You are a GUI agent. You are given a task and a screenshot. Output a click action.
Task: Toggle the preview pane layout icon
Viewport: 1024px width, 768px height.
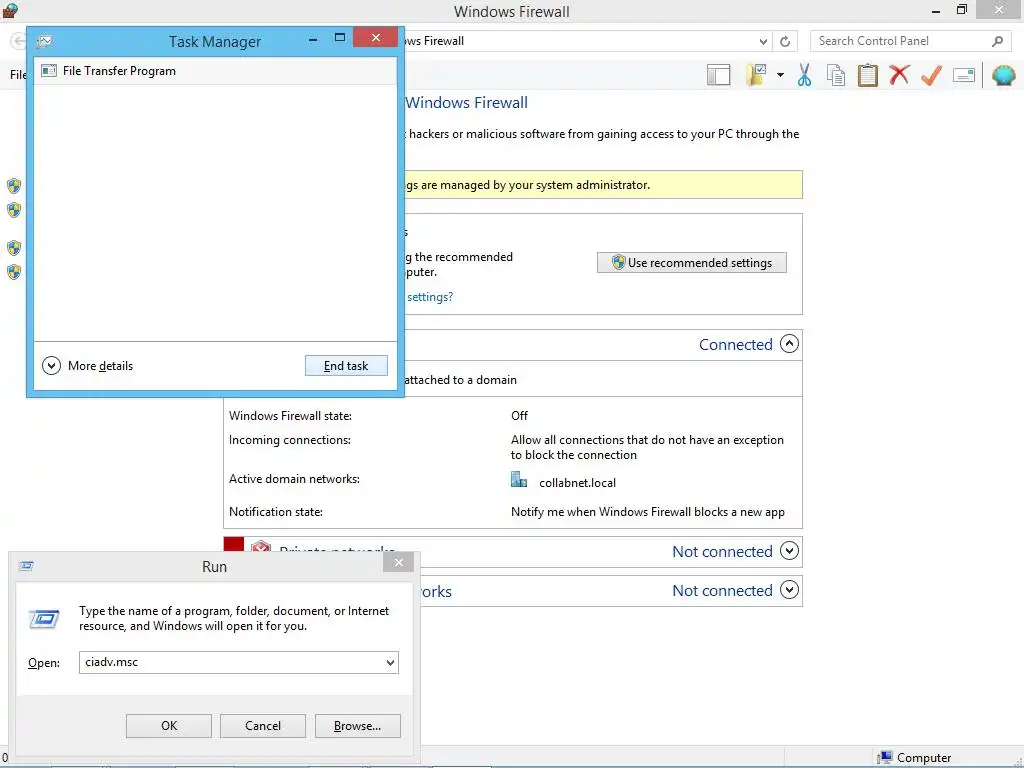(718, 75)
